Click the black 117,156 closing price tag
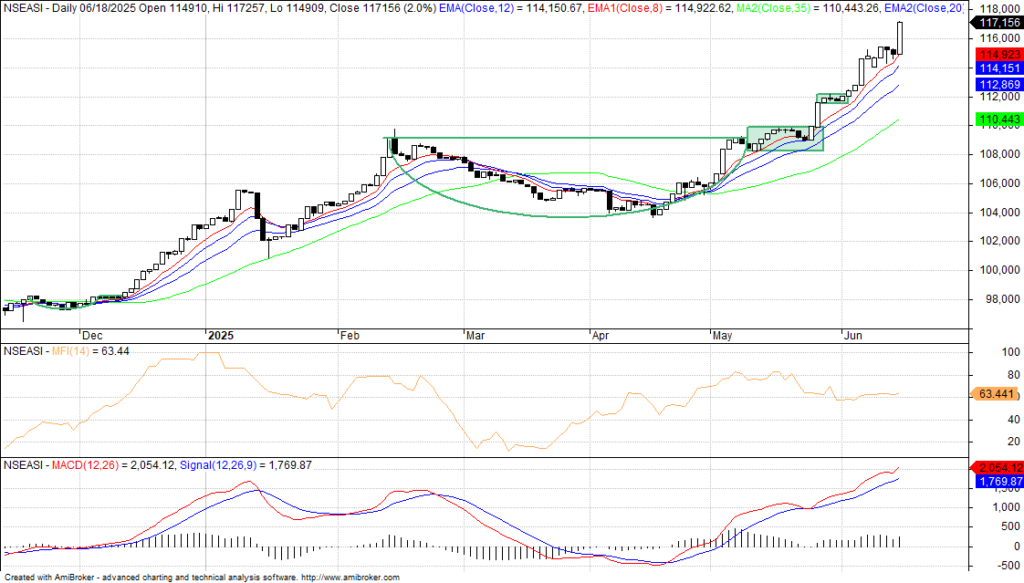Viewport: 1024px width, 583px height. [x=997, y=21]
